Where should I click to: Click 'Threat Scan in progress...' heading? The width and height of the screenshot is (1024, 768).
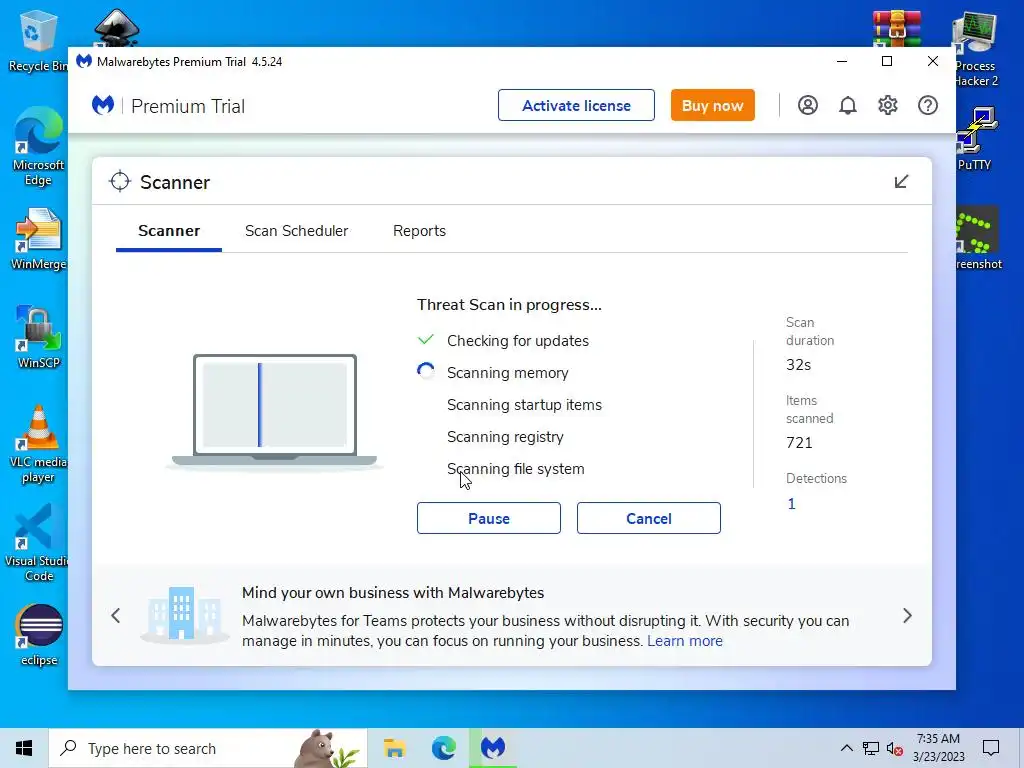point(509,305)
